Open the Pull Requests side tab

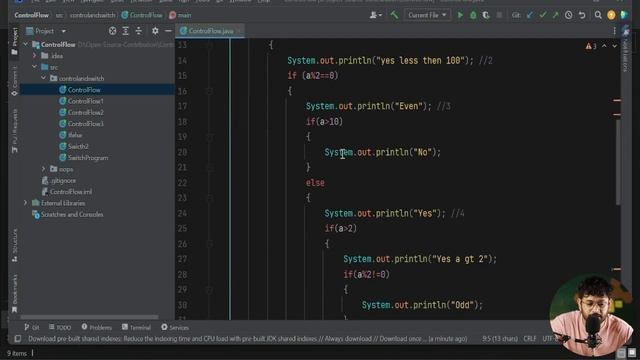[x=15, y=131]
